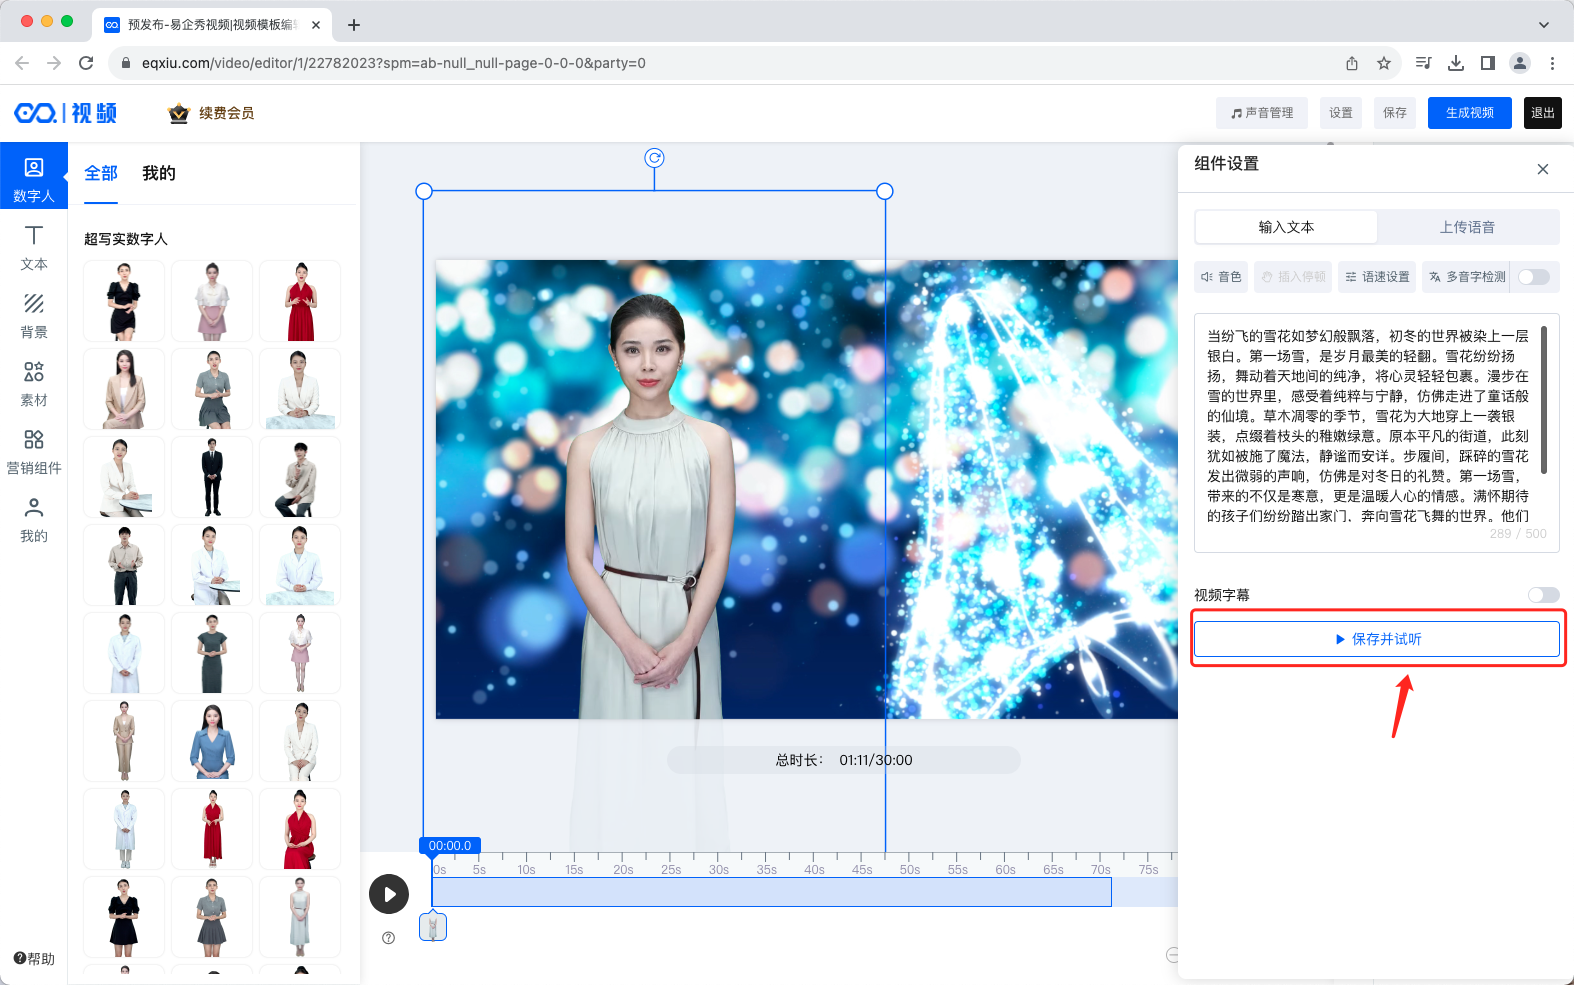Click the 超写实数字人 heading

(x=126, y=239)
